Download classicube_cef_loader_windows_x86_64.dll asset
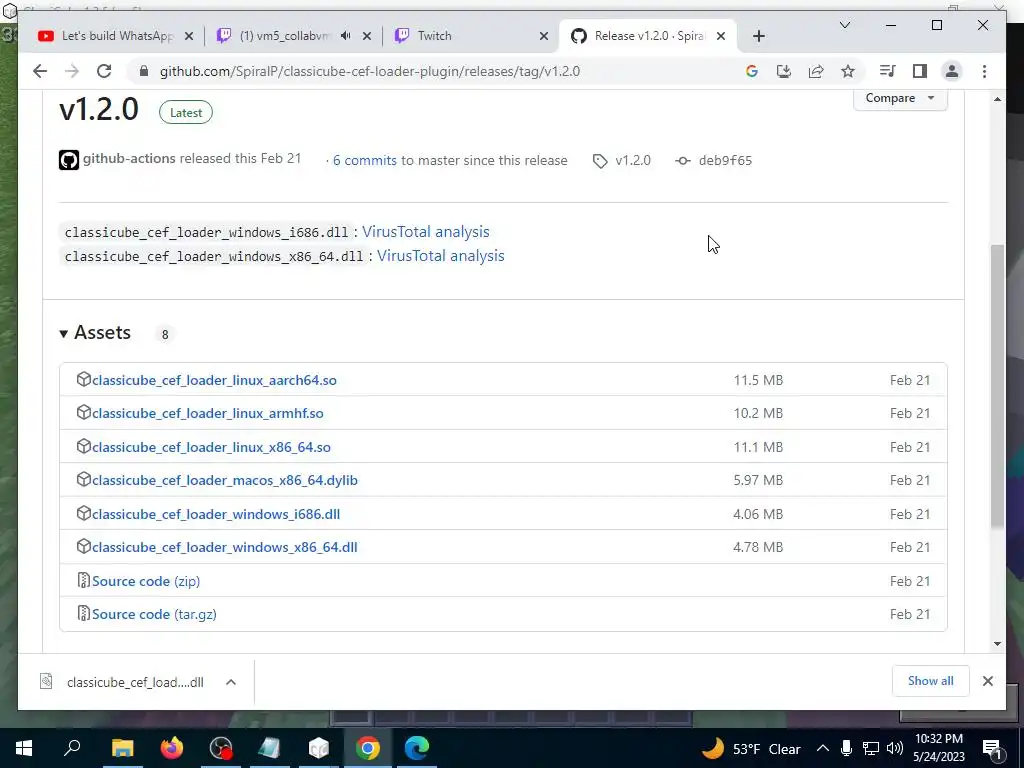 point(225,547)
